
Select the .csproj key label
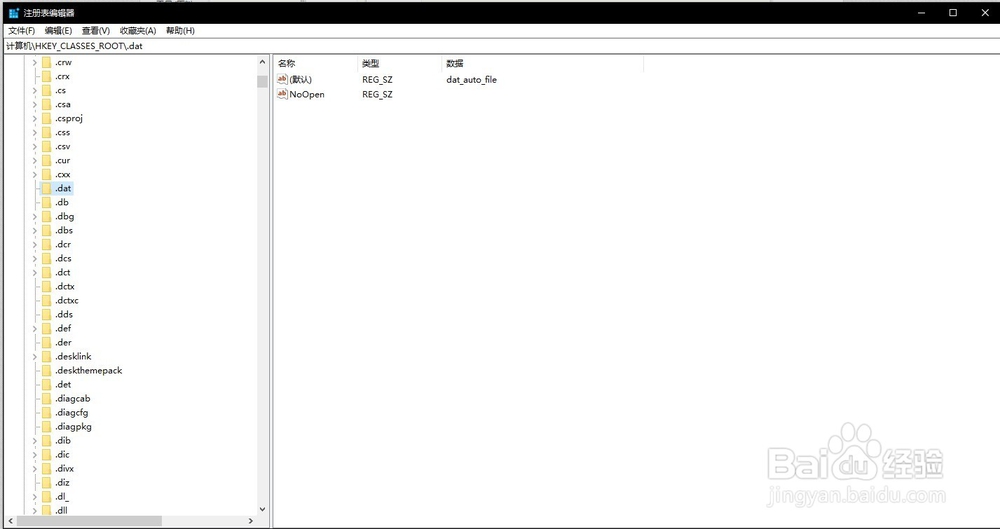pos(69,119)
